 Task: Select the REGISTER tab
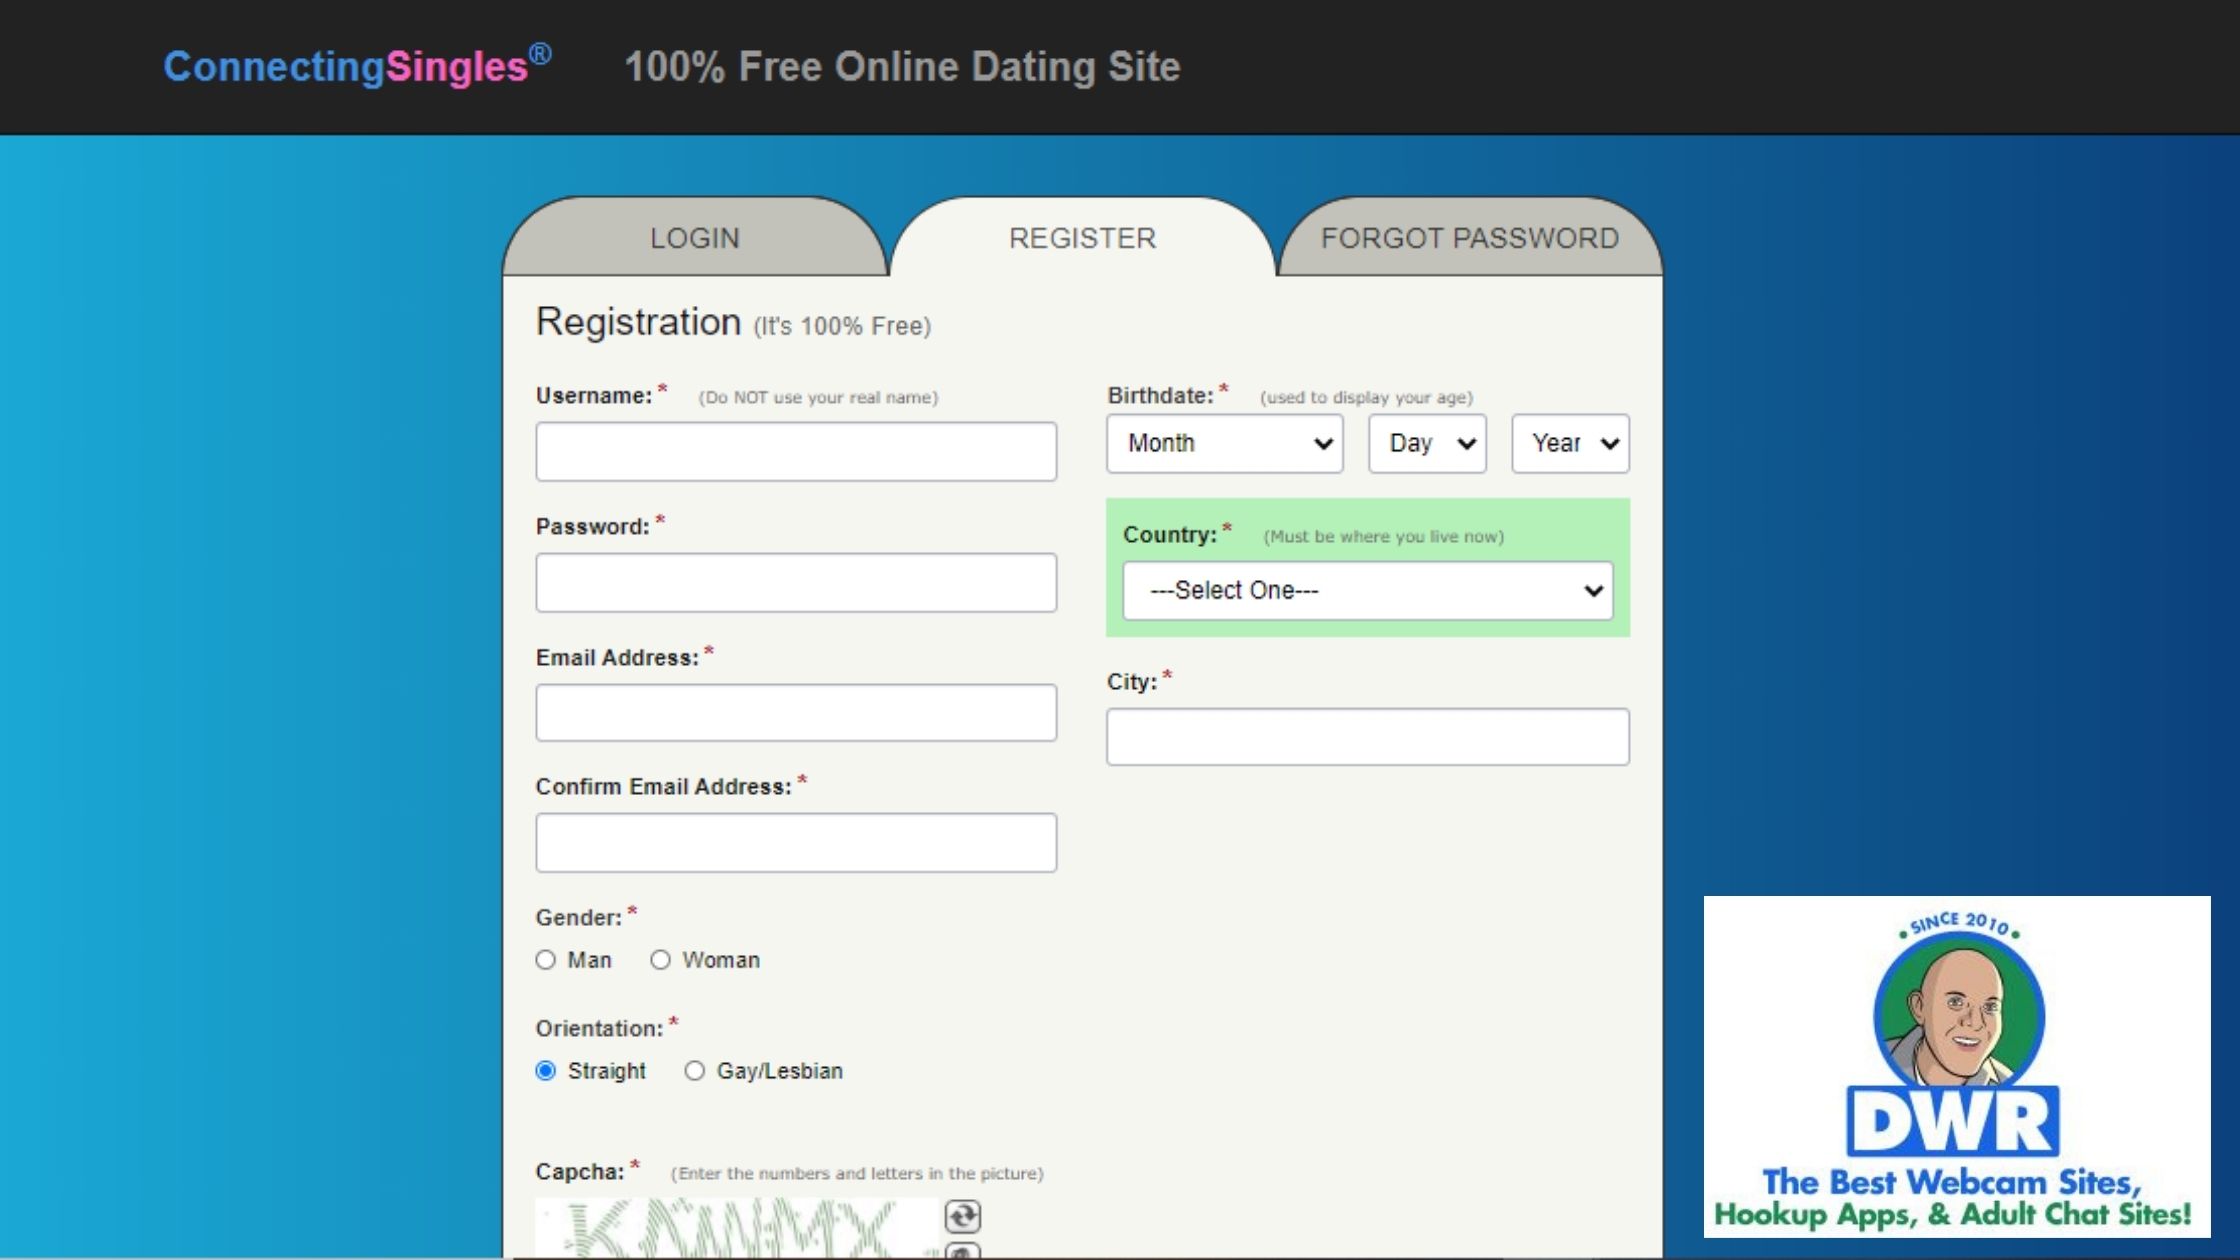(x=1082, y=238)
